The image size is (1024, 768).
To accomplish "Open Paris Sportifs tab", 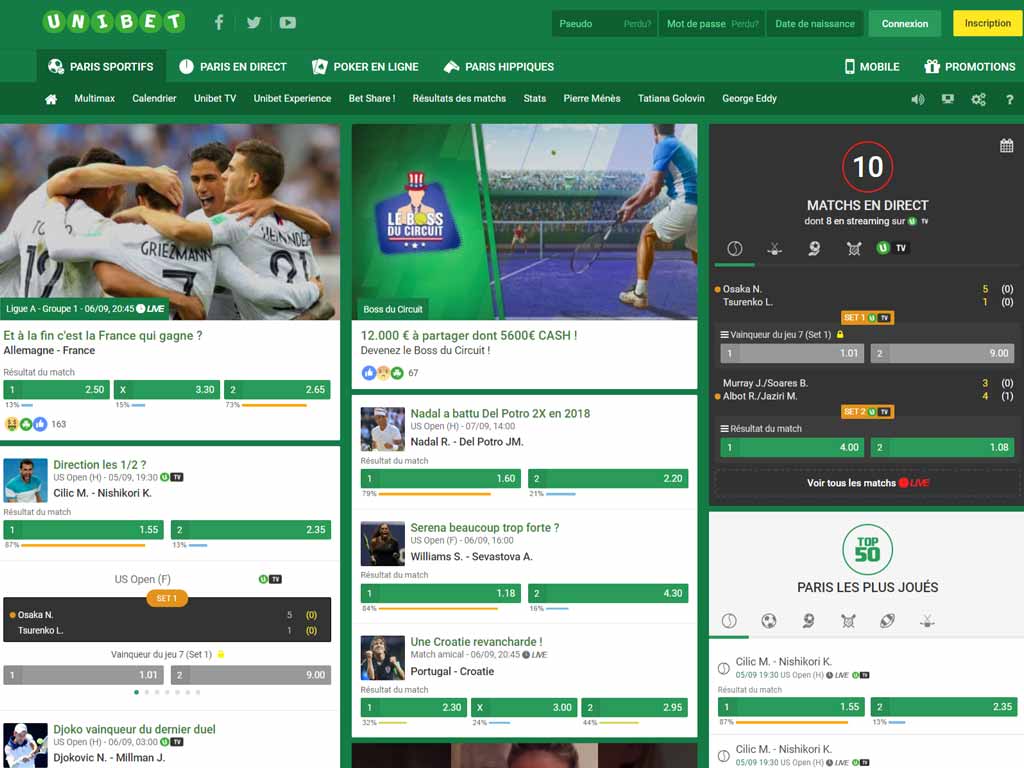I will click(101, 67).
